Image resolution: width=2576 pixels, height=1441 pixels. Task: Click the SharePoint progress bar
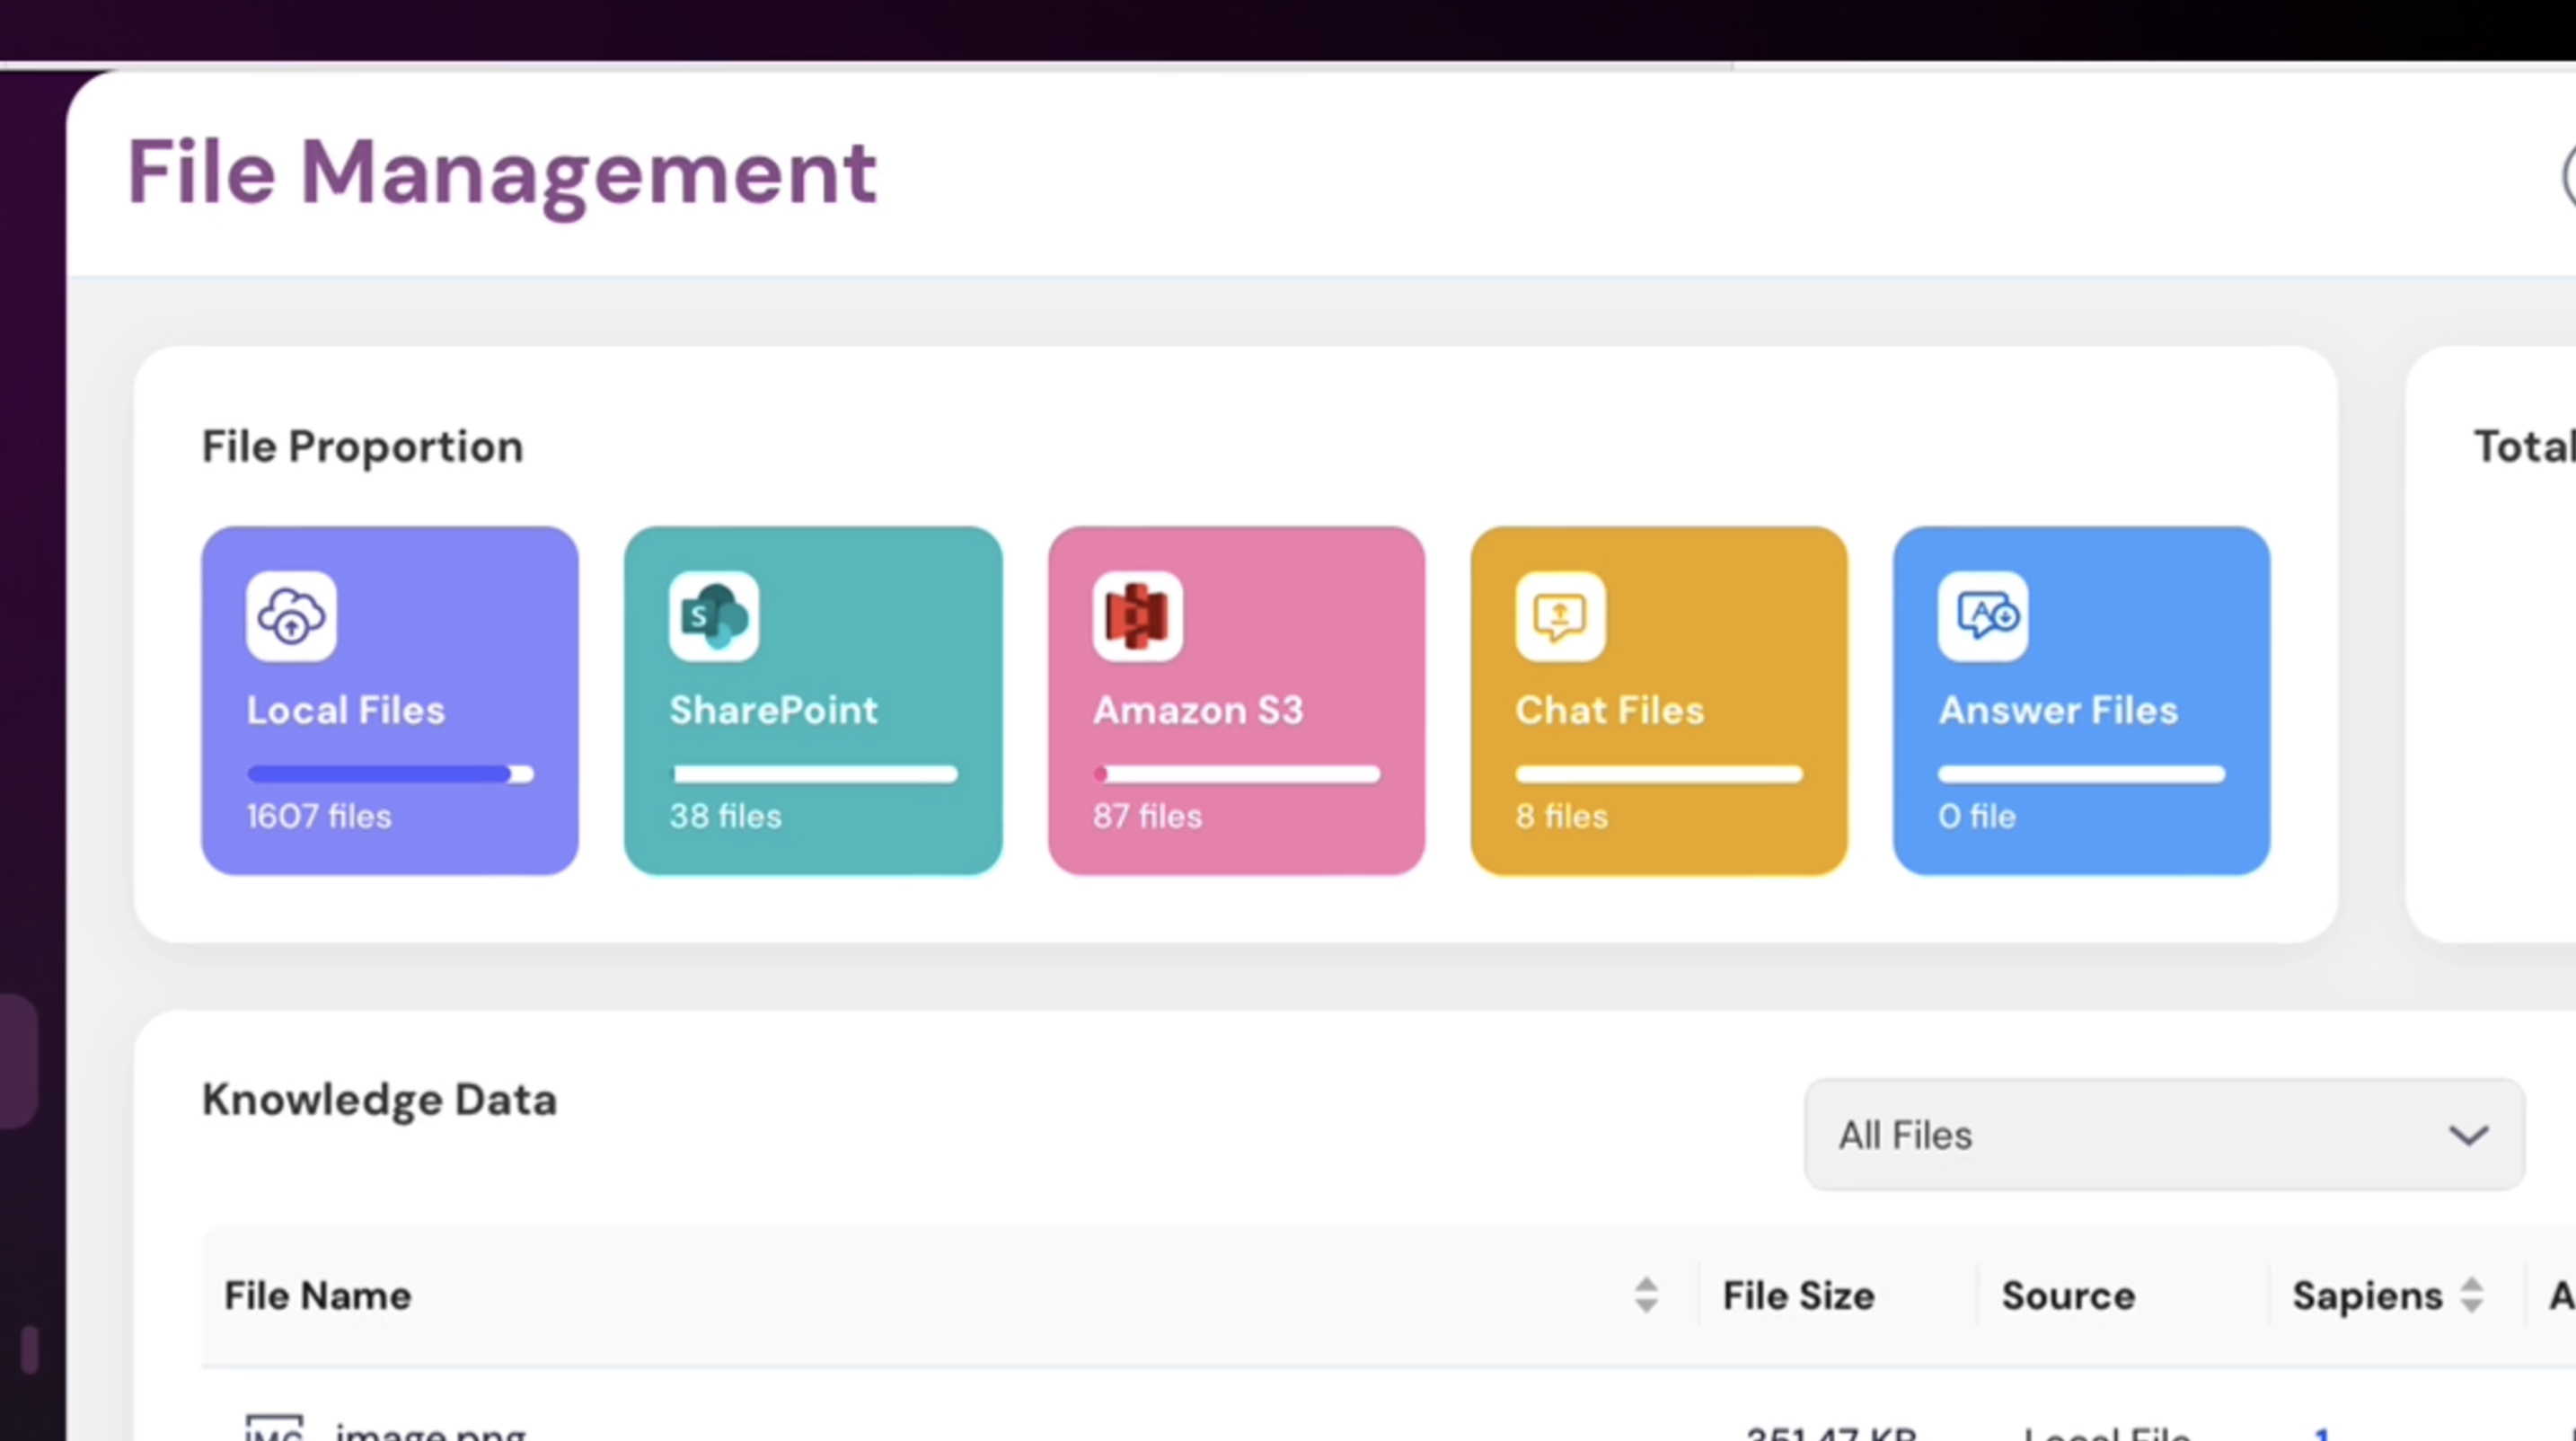pos(814,774)
